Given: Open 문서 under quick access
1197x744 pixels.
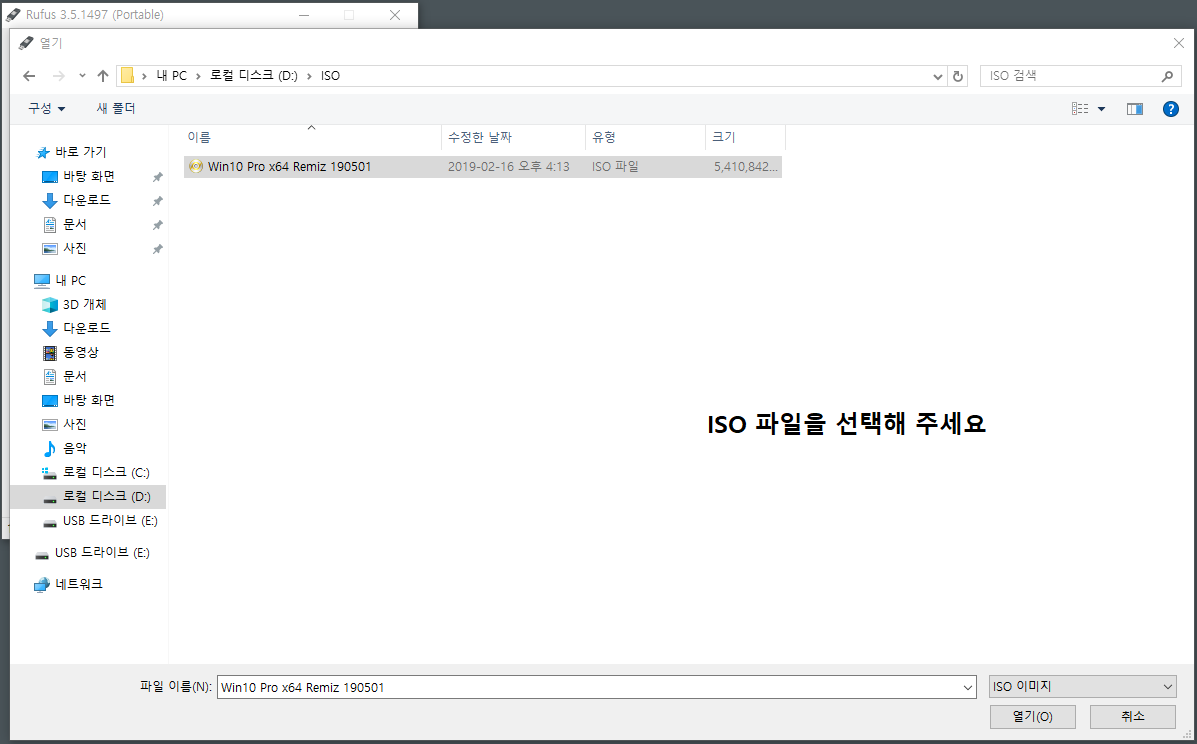Looking at the screenshot, I should tap(74, 224).
